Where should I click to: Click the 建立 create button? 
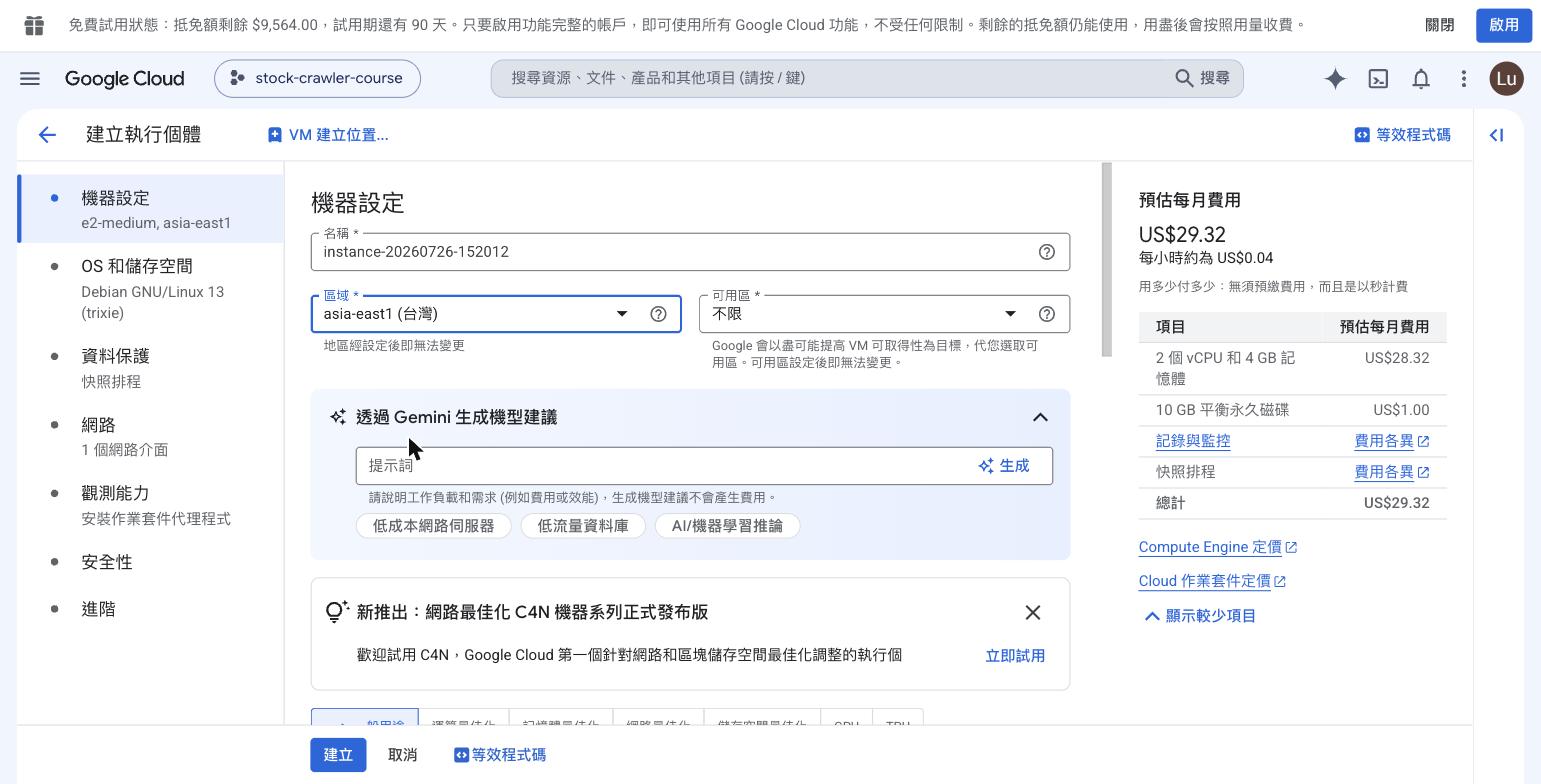338,755
